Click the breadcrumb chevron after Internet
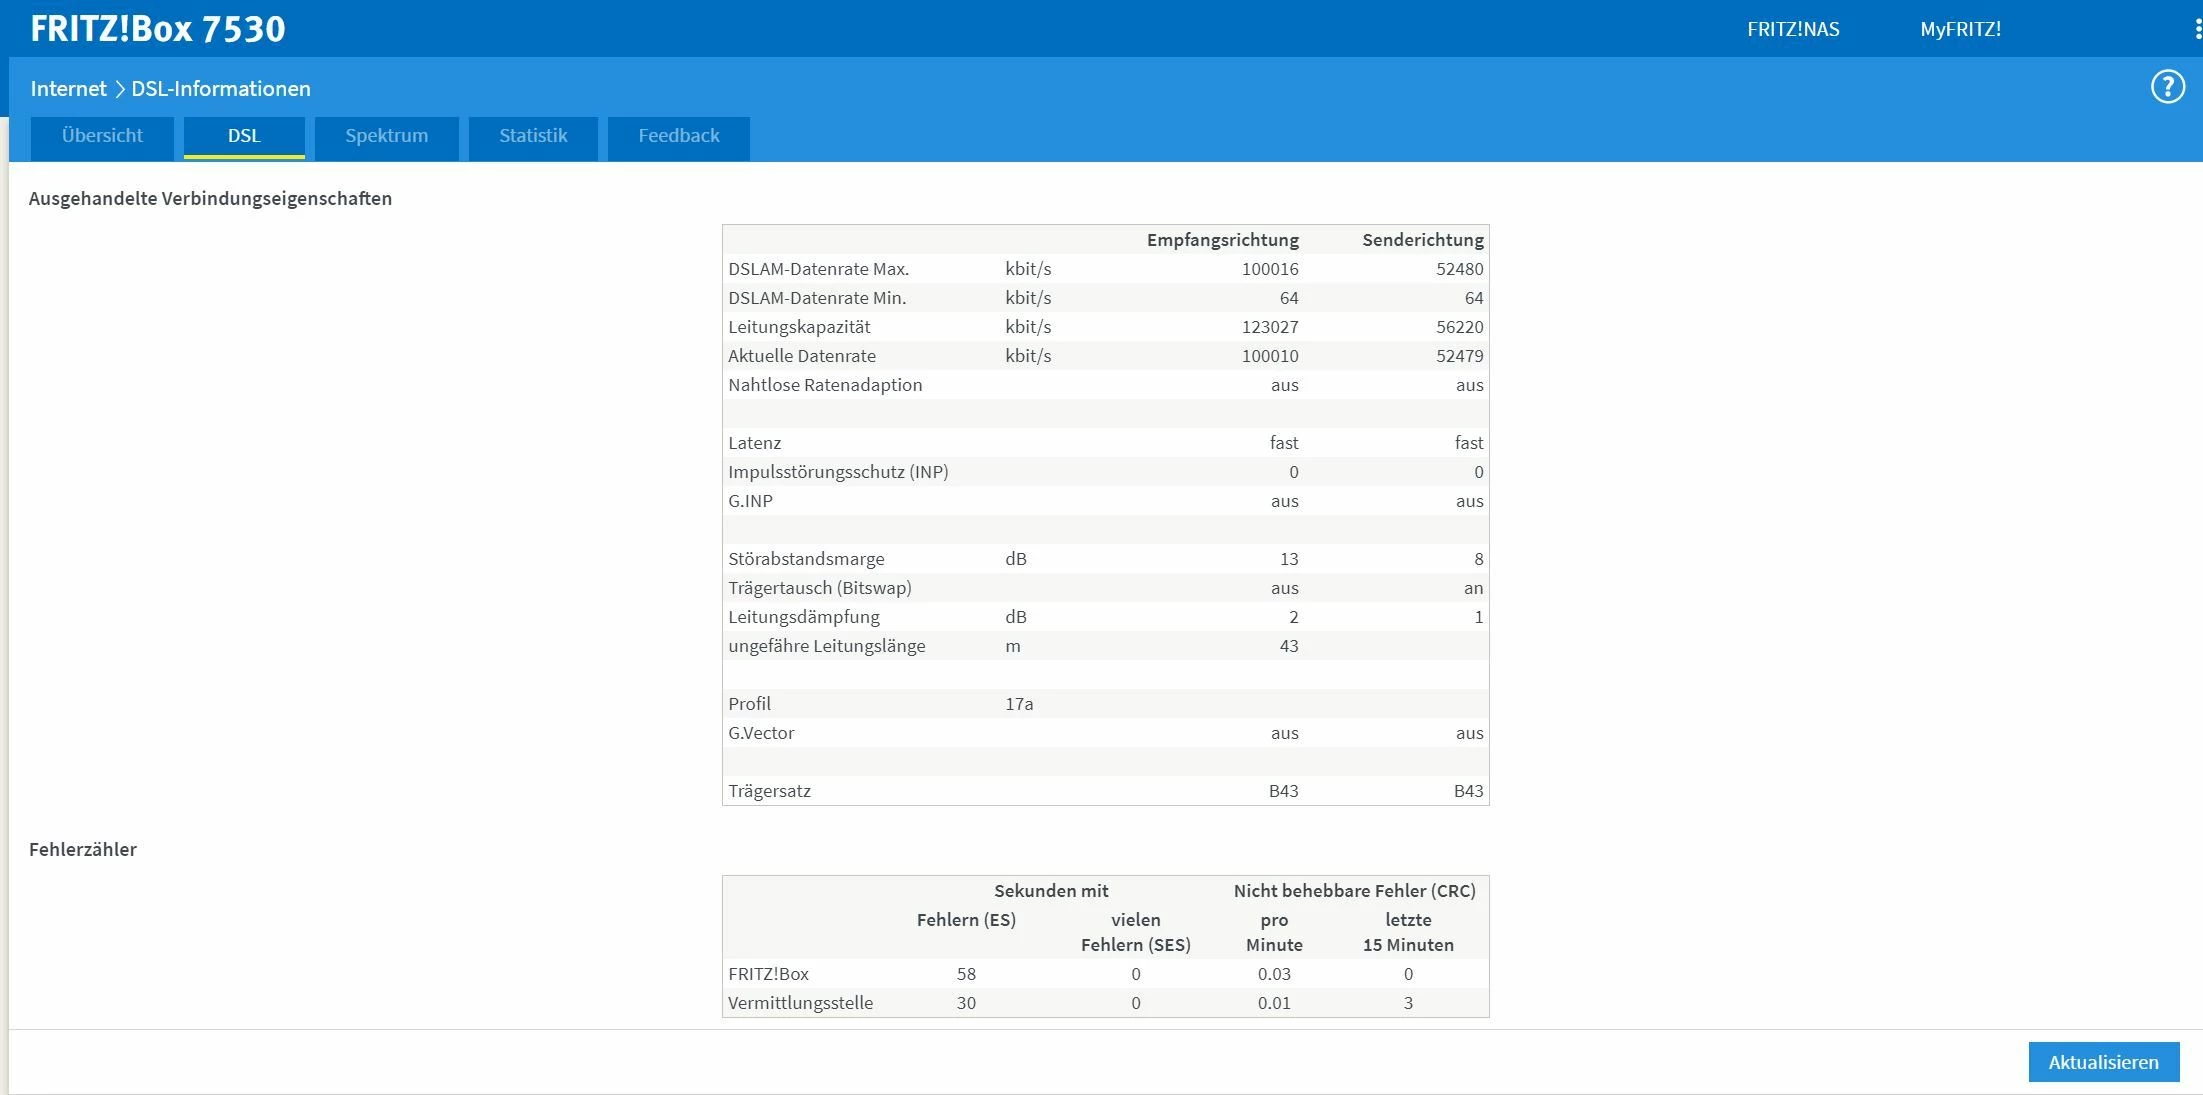The image size is (2203, 1095). pos(119,89)
